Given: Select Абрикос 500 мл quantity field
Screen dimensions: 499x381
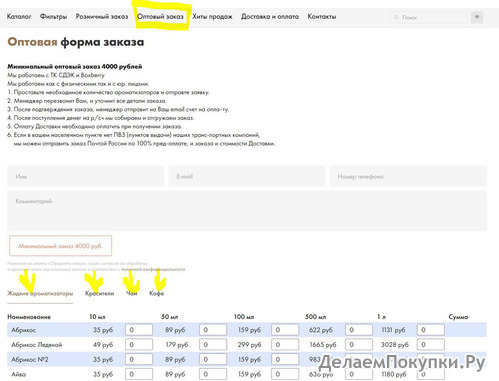Looking at the screenshot, I should pos(359,330).
